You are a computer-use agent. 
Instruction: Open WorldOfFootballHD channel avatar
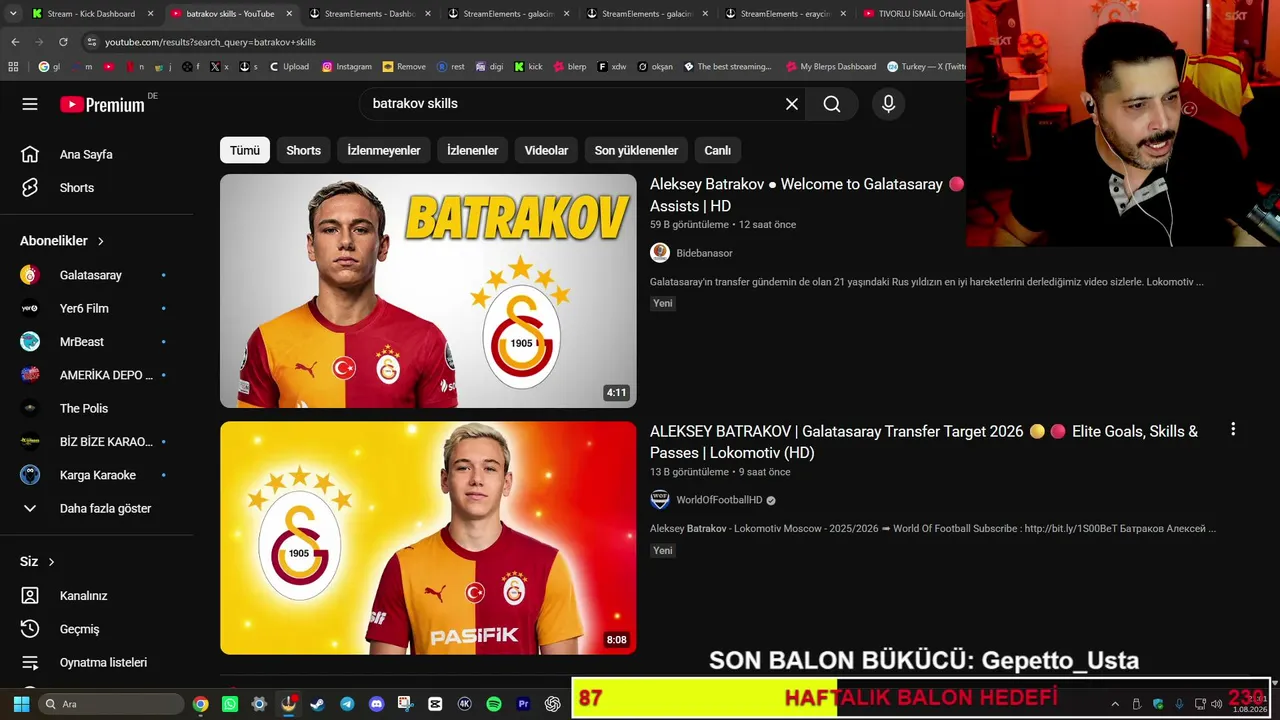660,500
